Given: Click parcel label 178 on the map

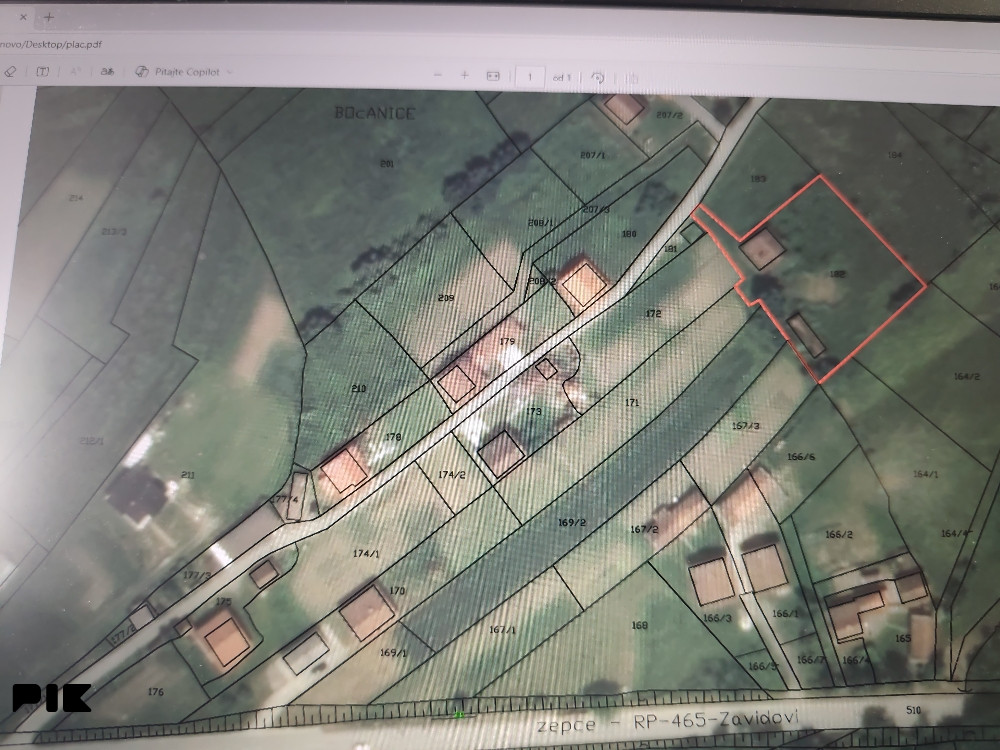Looking at the screenshot, I should click(x=393, y=437).
